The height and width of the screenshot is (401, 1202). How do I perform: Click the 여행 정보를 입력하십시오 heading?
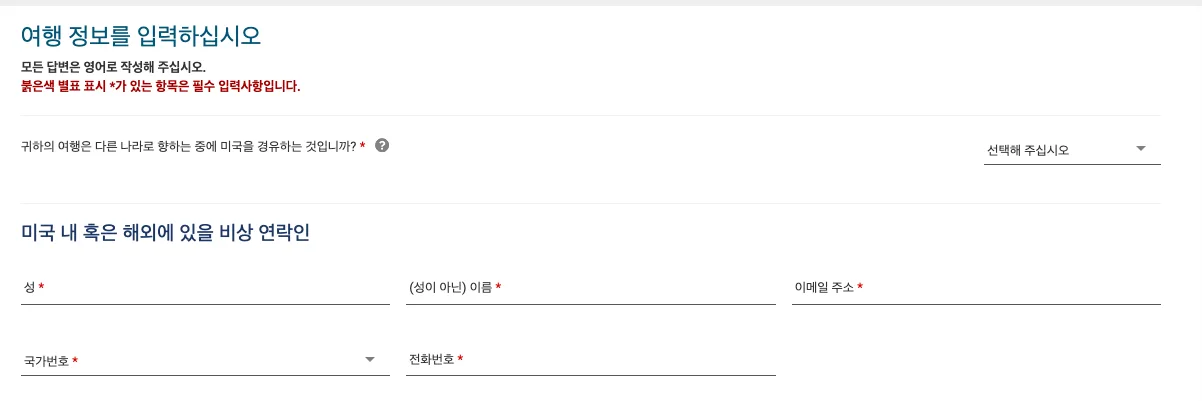tap(141, 36)
